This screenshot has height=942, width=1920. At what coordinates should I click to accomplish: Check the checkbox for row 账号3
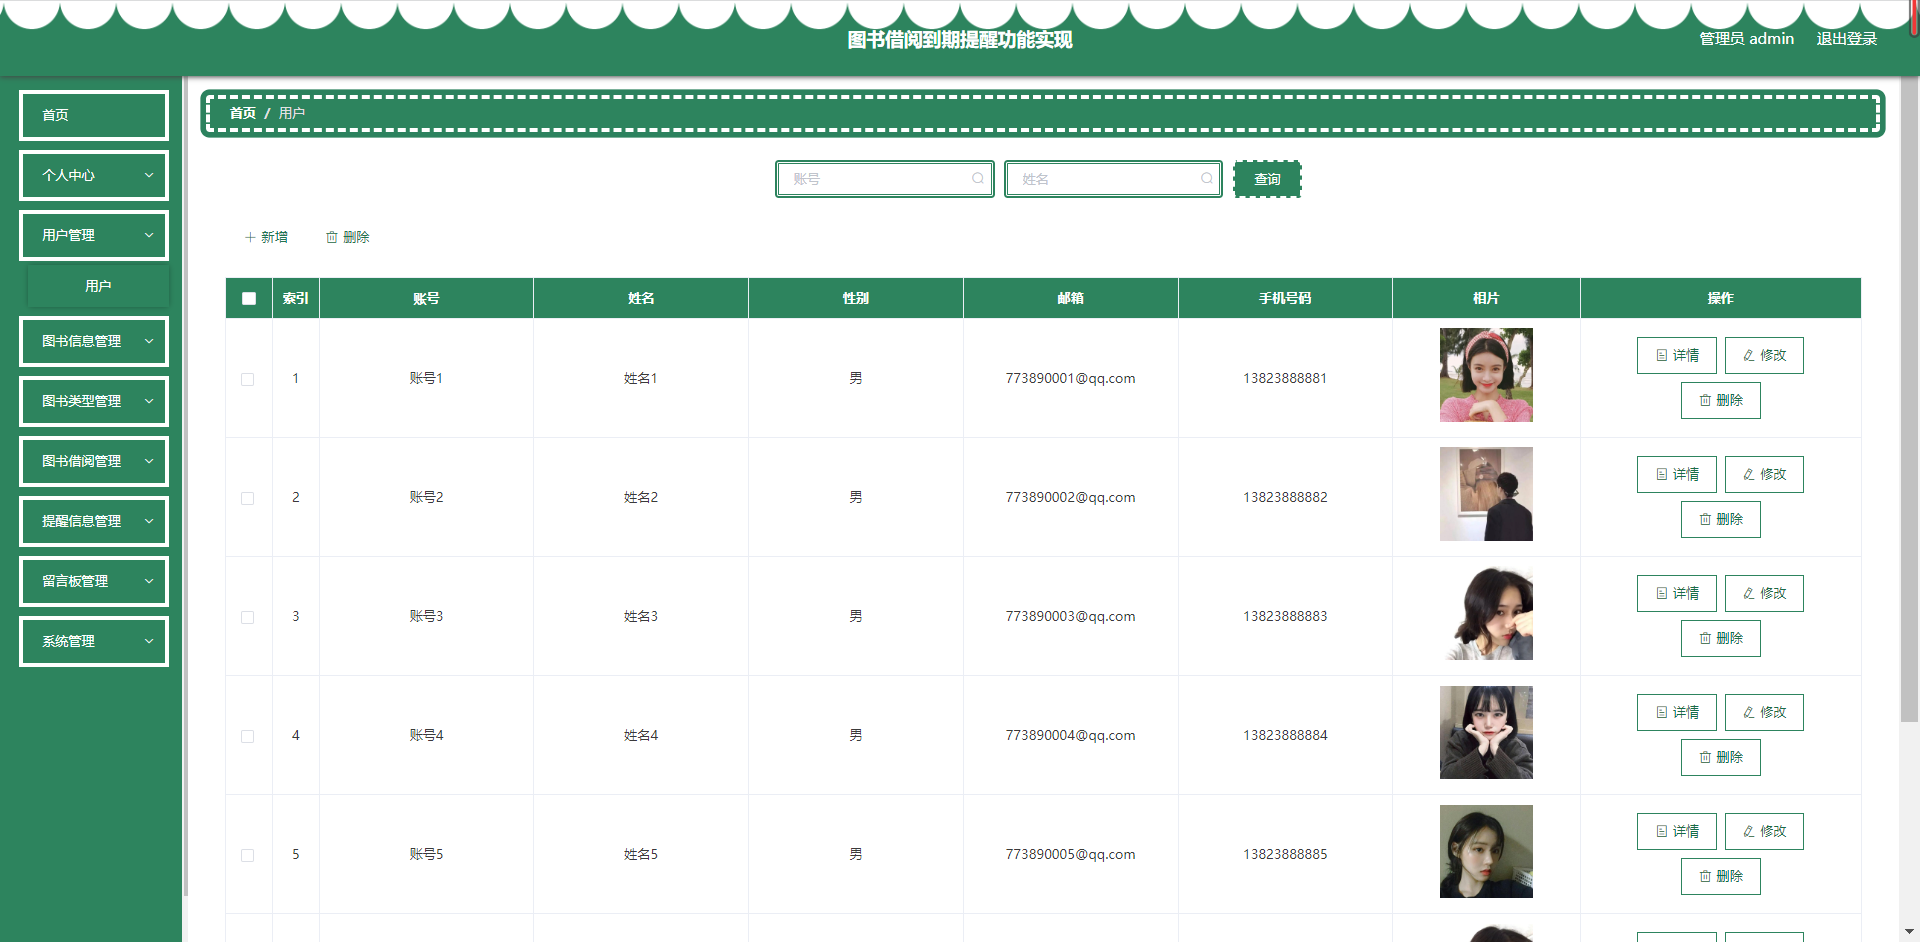[248, 617]
